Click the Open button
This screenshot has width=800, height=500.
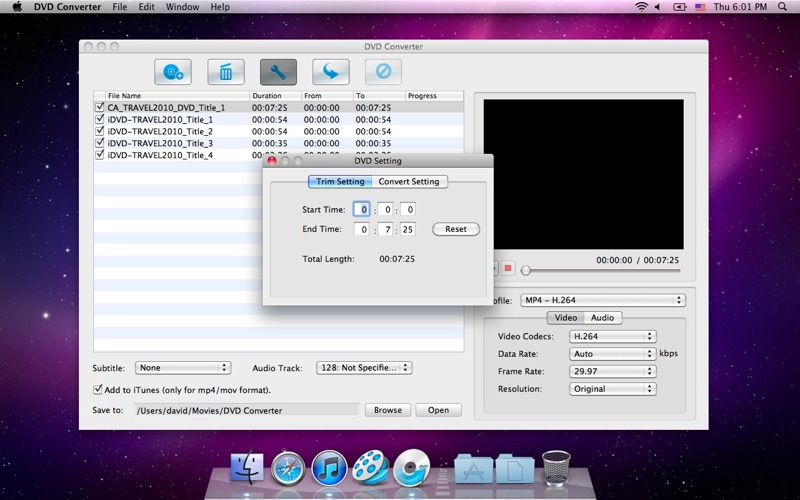[x=438, y=410]
